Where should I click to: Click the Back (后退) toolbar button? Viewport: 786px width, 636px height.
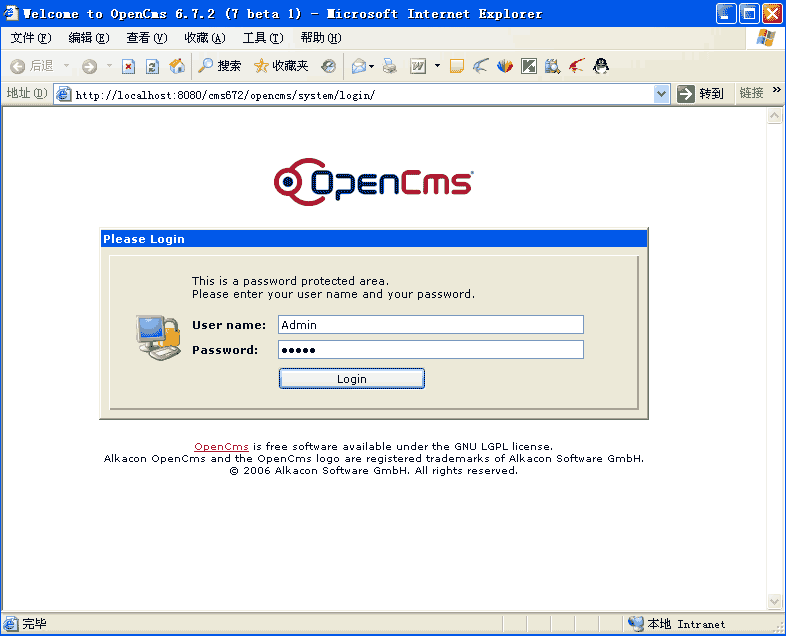pyautogui.click(x=32, y=66)
